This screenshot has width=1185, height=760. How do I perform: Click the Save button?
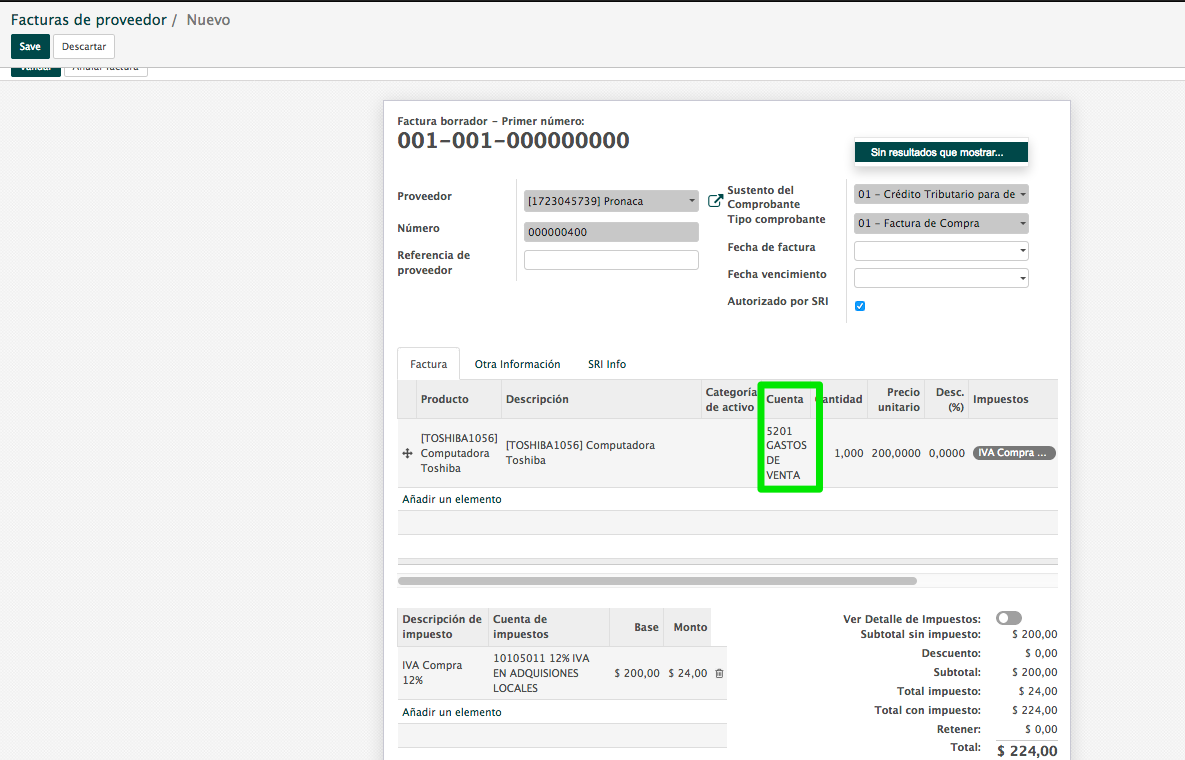pos(30,46)
